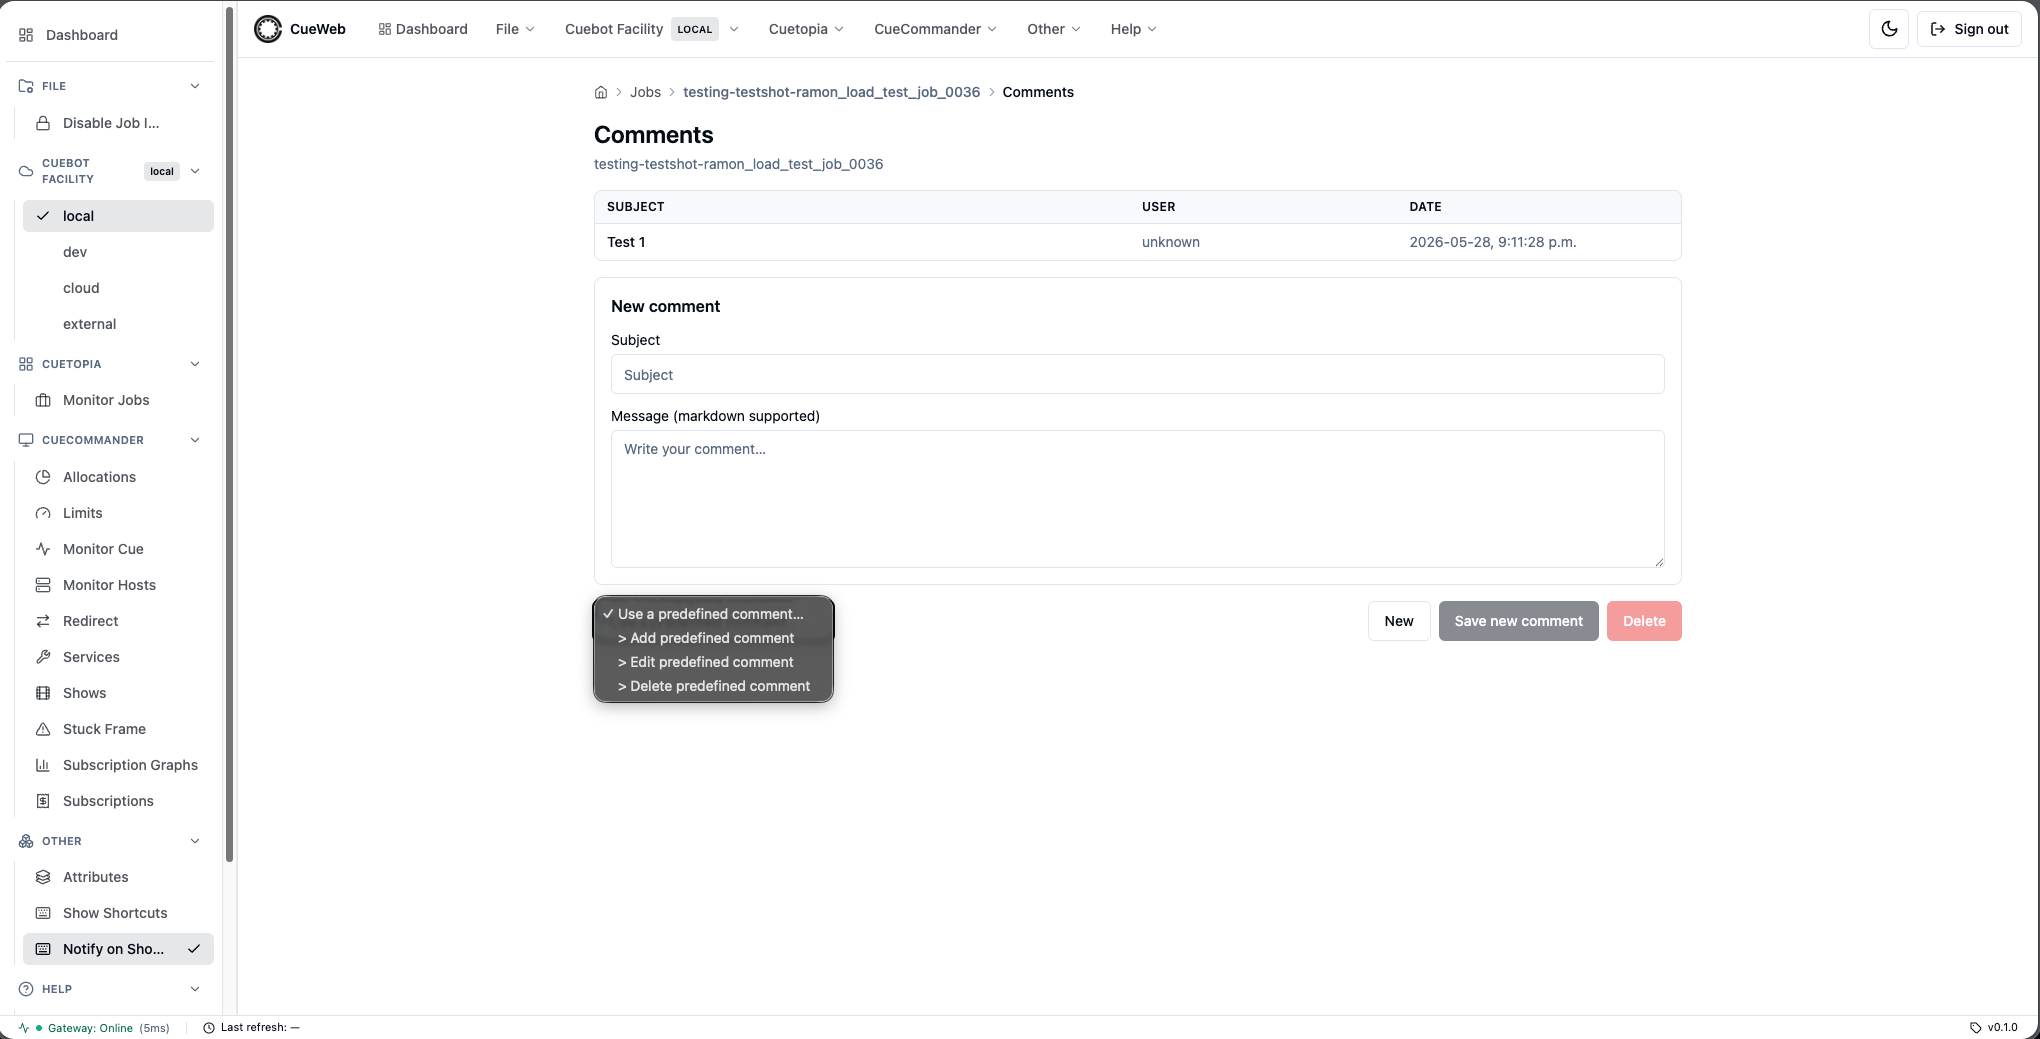Click the DATE column header

1425,207
